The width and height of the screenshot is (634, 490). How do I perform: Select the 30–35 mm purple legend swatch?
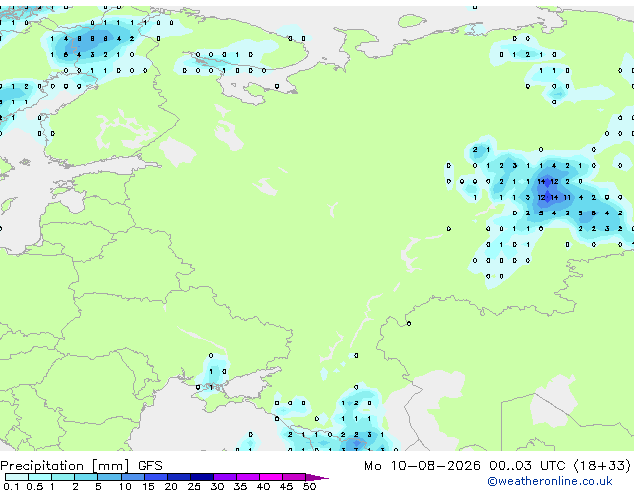225,477
